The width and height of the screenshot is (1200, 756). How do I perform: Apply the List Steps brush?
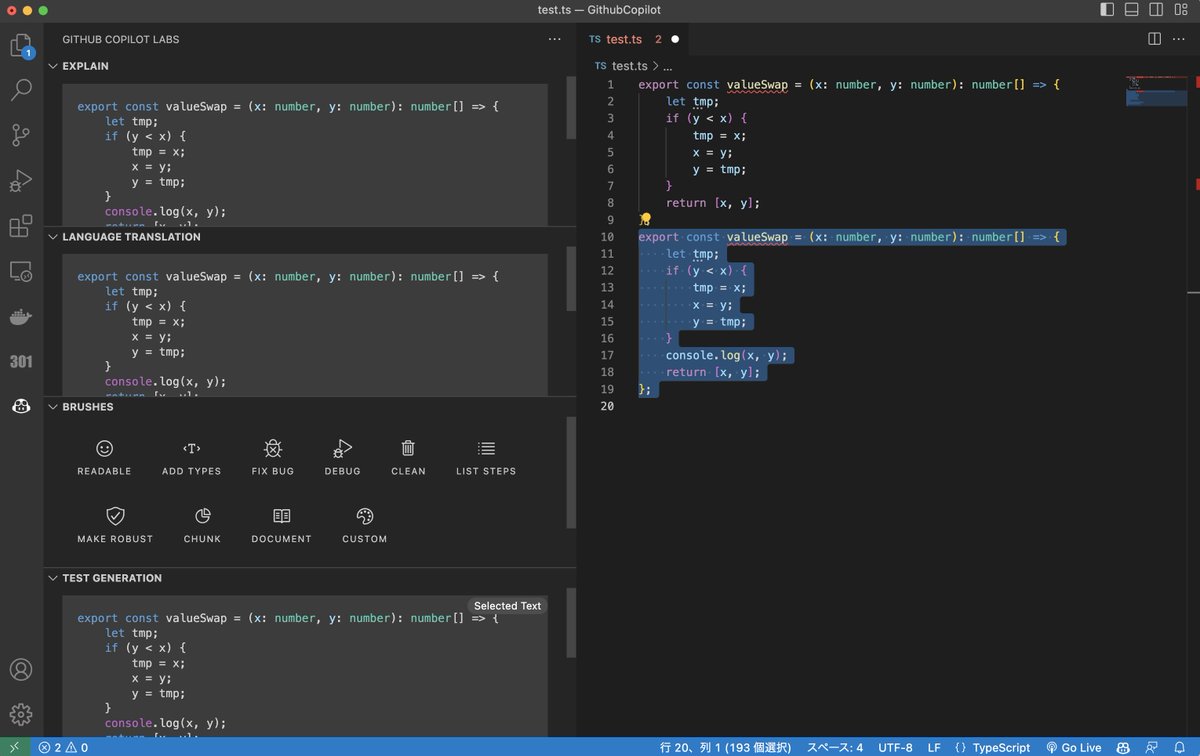[486, 458]
